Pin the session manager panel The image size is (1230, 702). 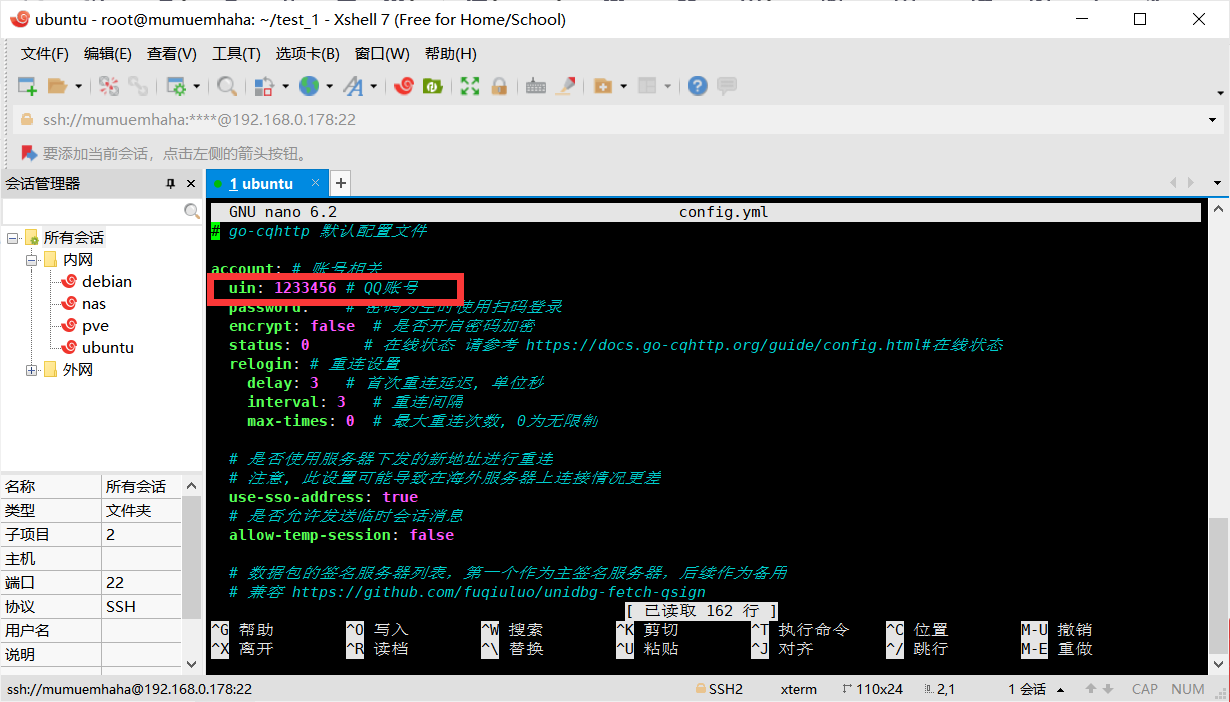click(x=171, y=184)
